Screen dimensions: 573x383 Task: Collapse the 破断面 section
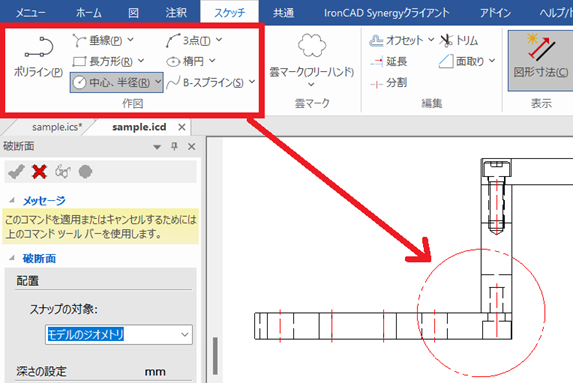tap(12, 258)
